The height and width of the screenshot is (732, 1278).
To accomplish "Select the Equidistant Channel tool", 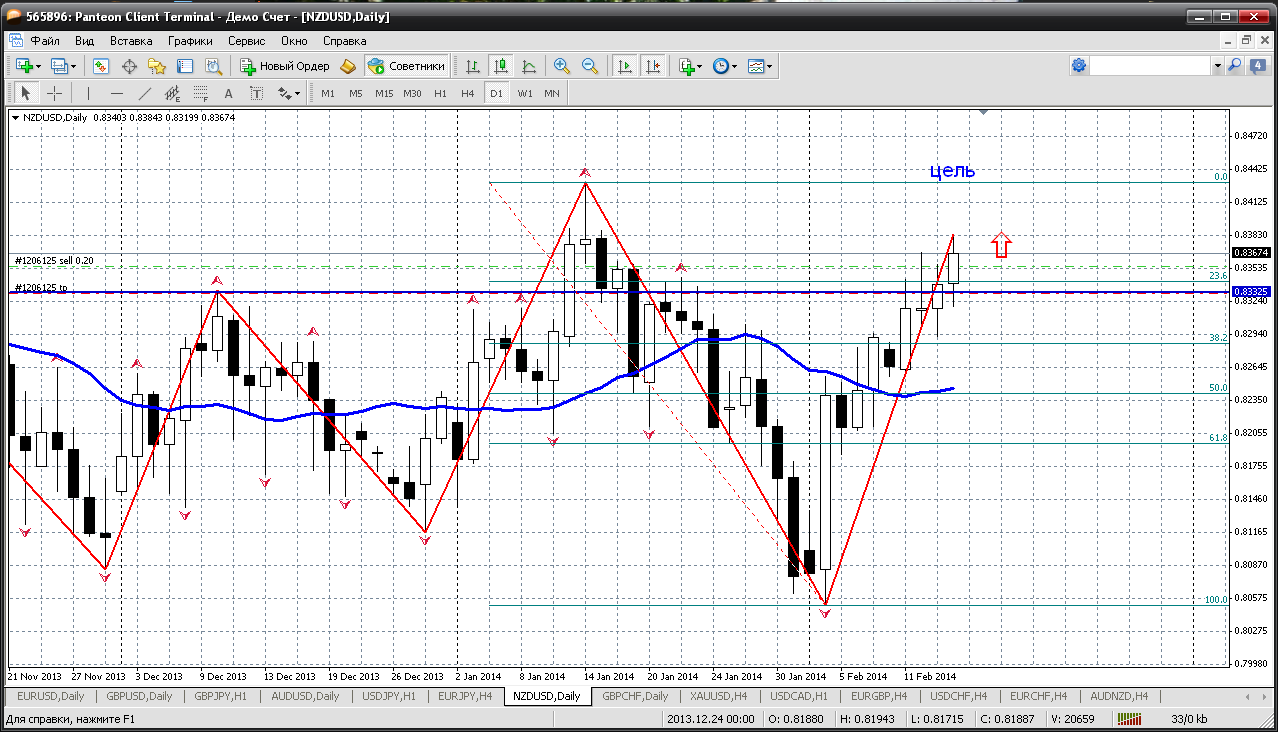I will [172, 93].
